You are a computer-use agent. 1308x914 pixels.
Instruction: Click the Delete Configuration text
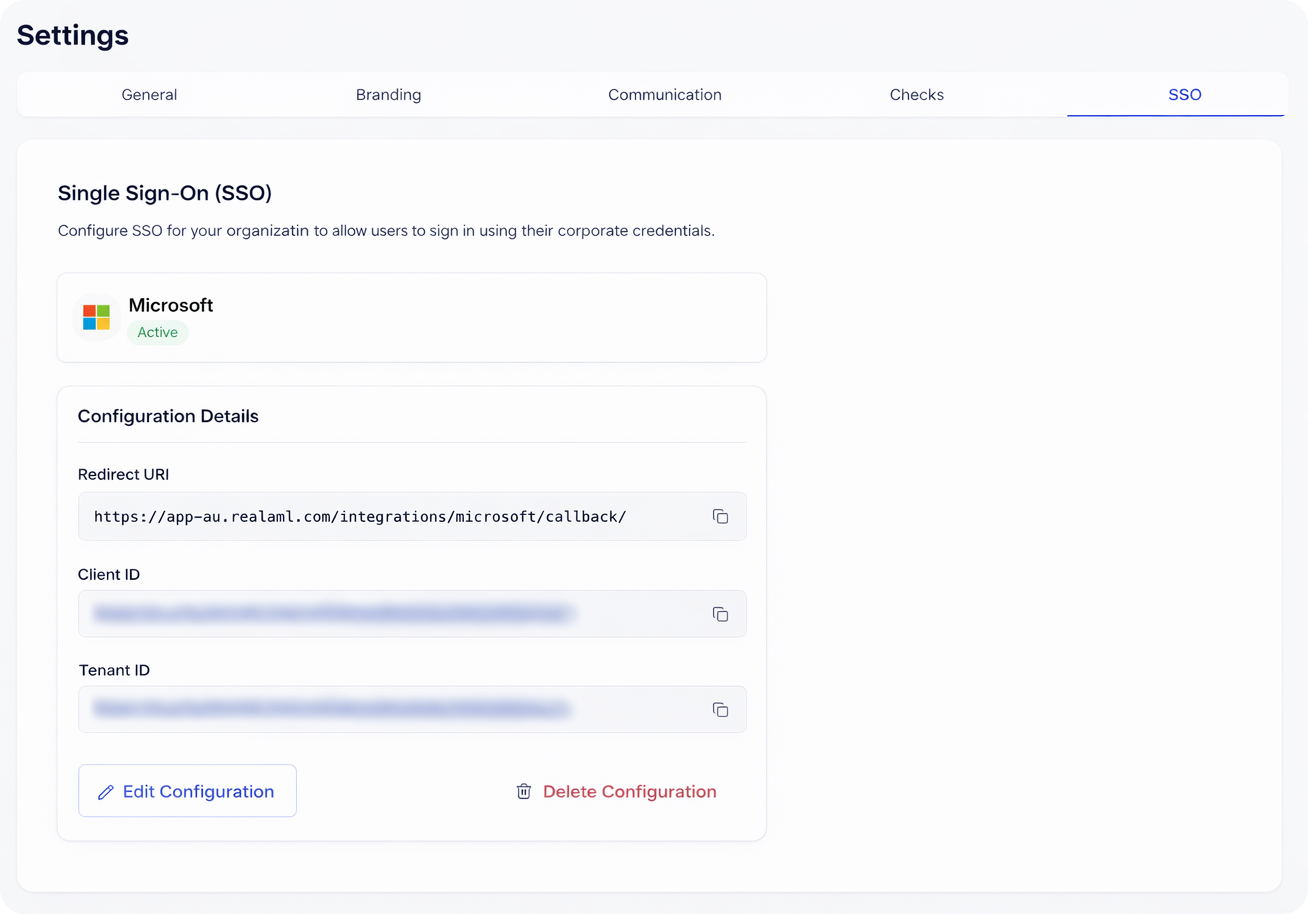tap(629, 792)
